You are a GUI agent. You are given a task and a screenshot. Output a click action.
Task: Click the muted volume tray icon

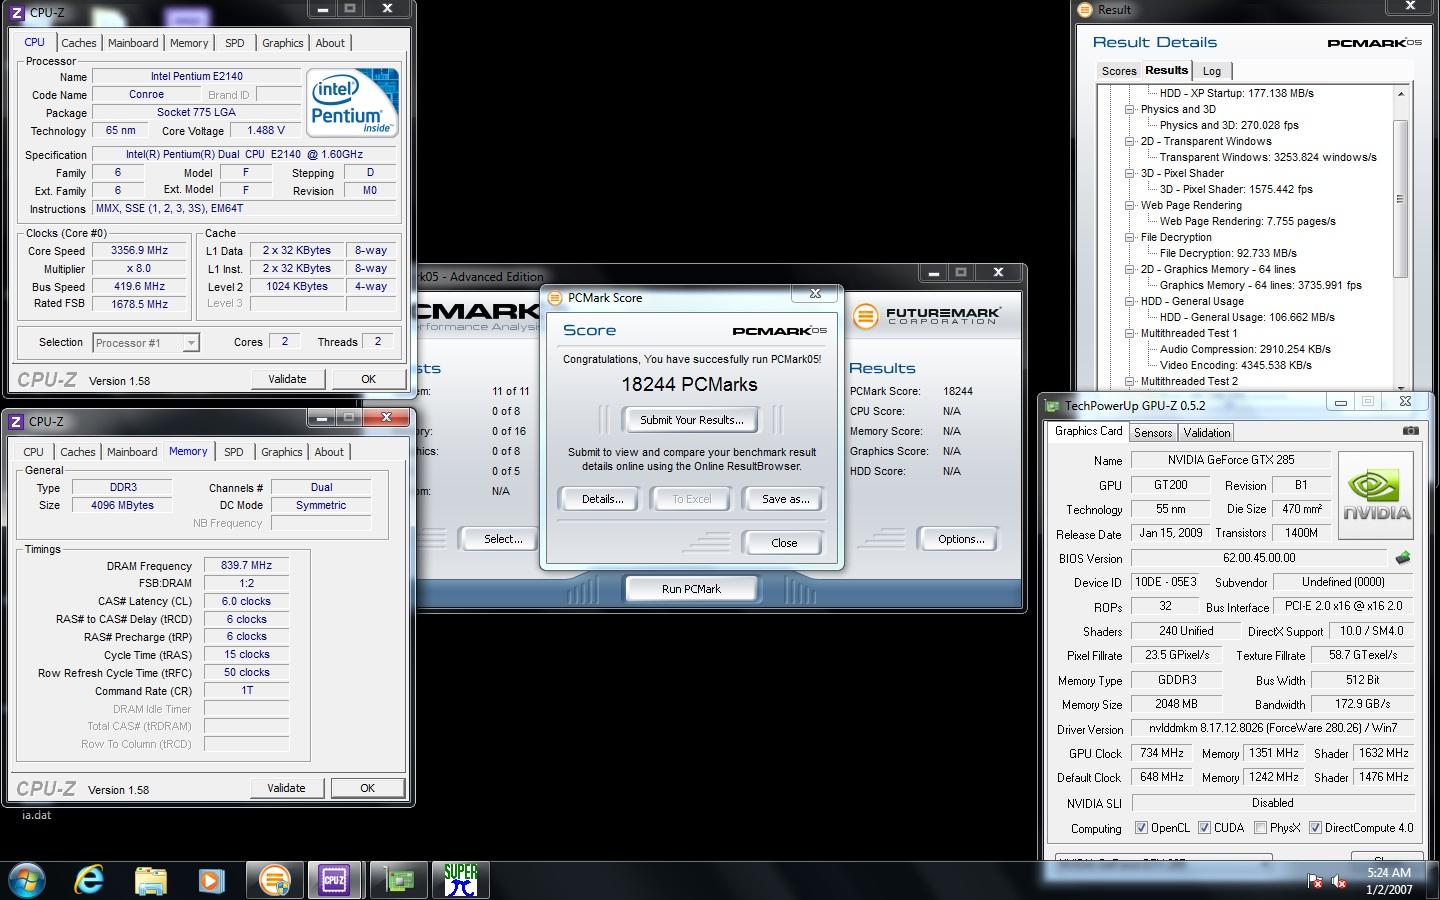click(x=1340, y=881)
